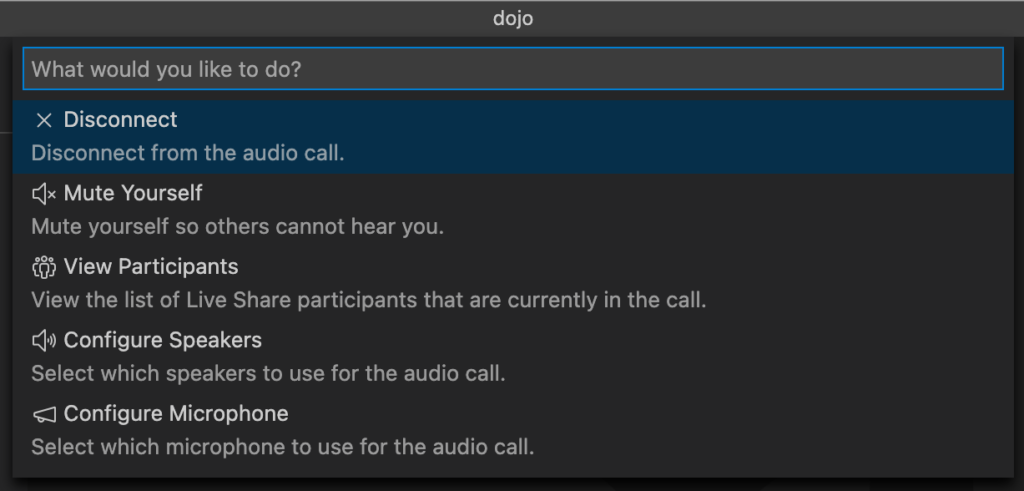Click the dojo window title
The height and width of the screenshot is (491, 1024).
pyautogui.click(x=513, y=18)
